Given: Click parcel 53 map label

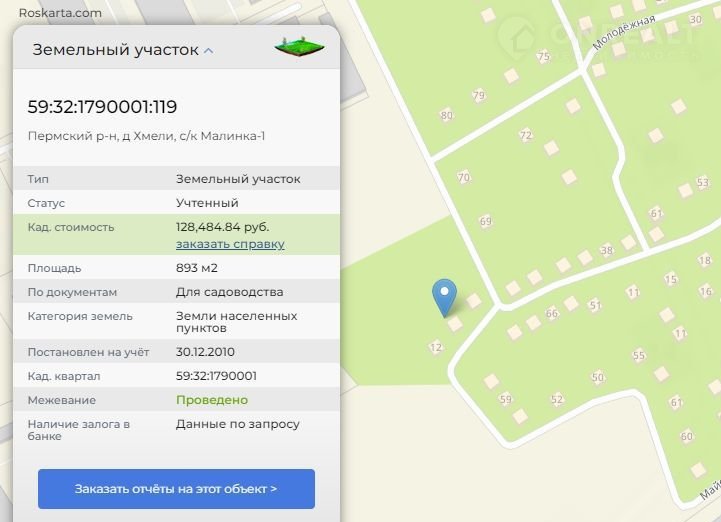Looking at the screenshot, I should click(x=702, y=183).
